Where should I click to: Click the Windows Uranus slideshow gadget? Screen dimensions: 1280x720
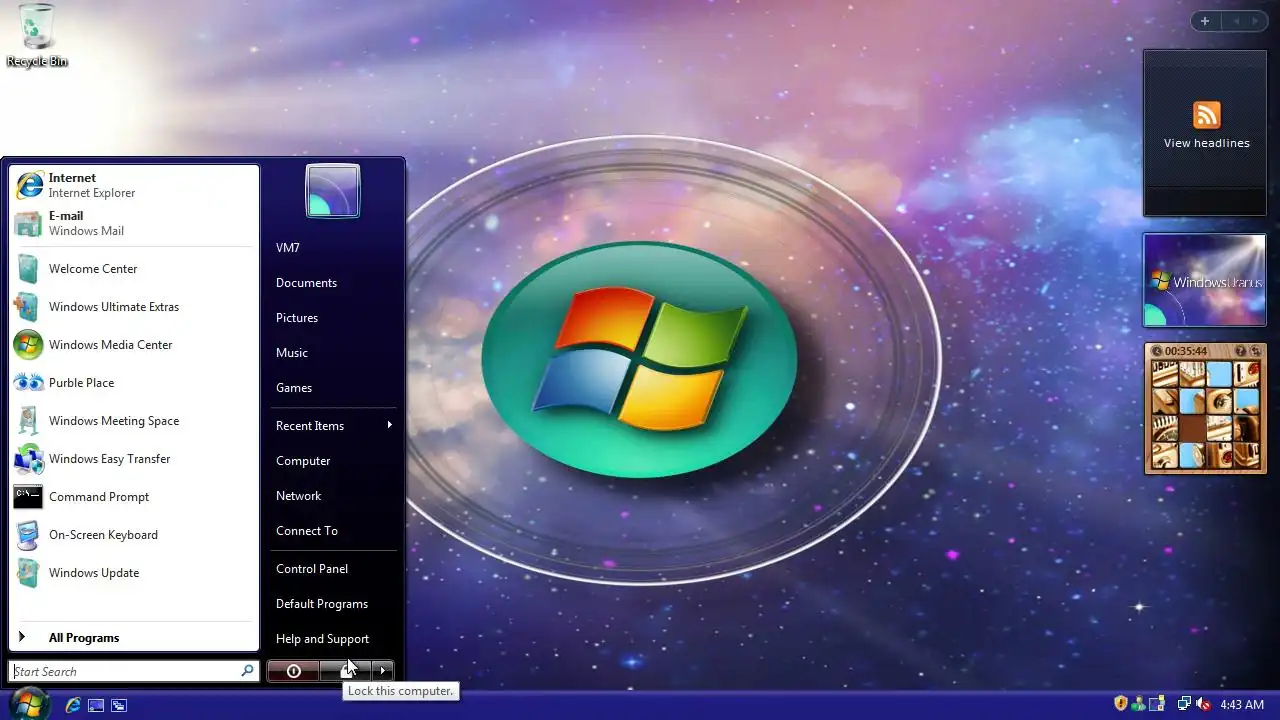coord(1205,281)
